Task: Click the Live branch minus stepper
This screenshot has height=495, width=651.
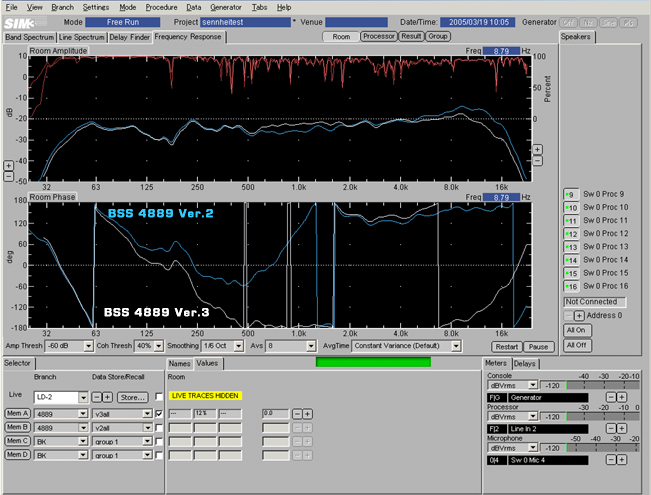Action: point(96,397)
